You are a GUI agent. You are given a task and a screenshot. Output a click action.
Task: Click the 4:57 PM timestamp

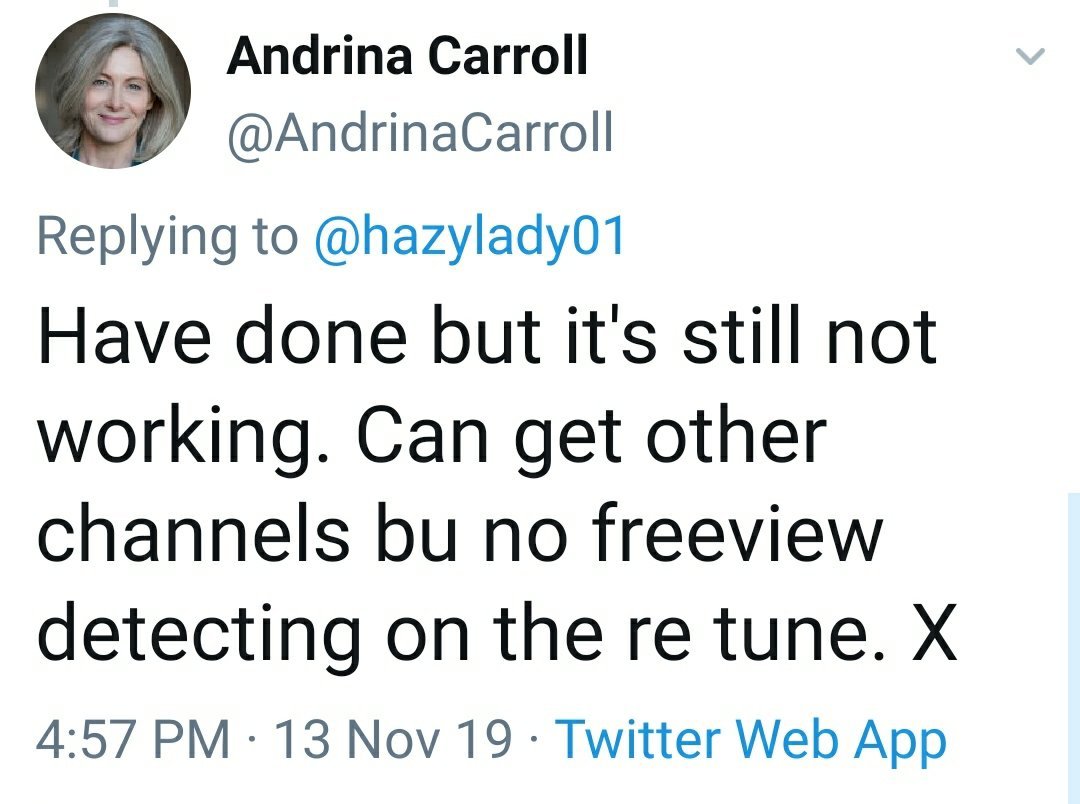(132, 741)
